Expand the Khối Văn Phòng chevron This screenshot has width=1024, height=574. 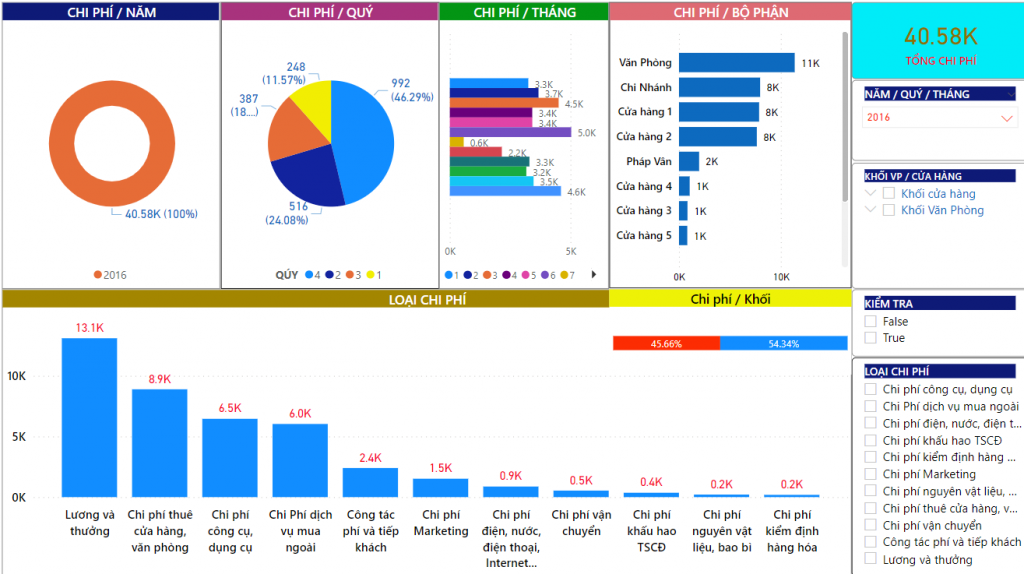point(870,210)
